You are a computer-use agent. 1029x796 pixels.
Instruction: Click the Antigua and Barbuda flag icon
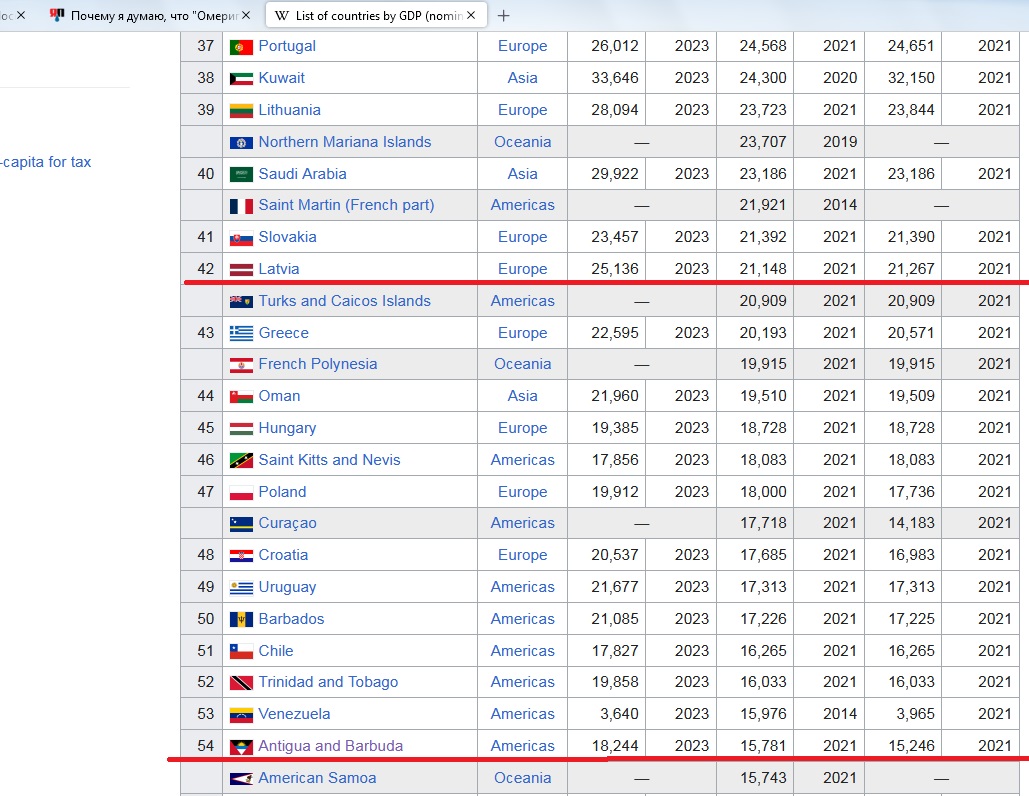click(241, 747)
